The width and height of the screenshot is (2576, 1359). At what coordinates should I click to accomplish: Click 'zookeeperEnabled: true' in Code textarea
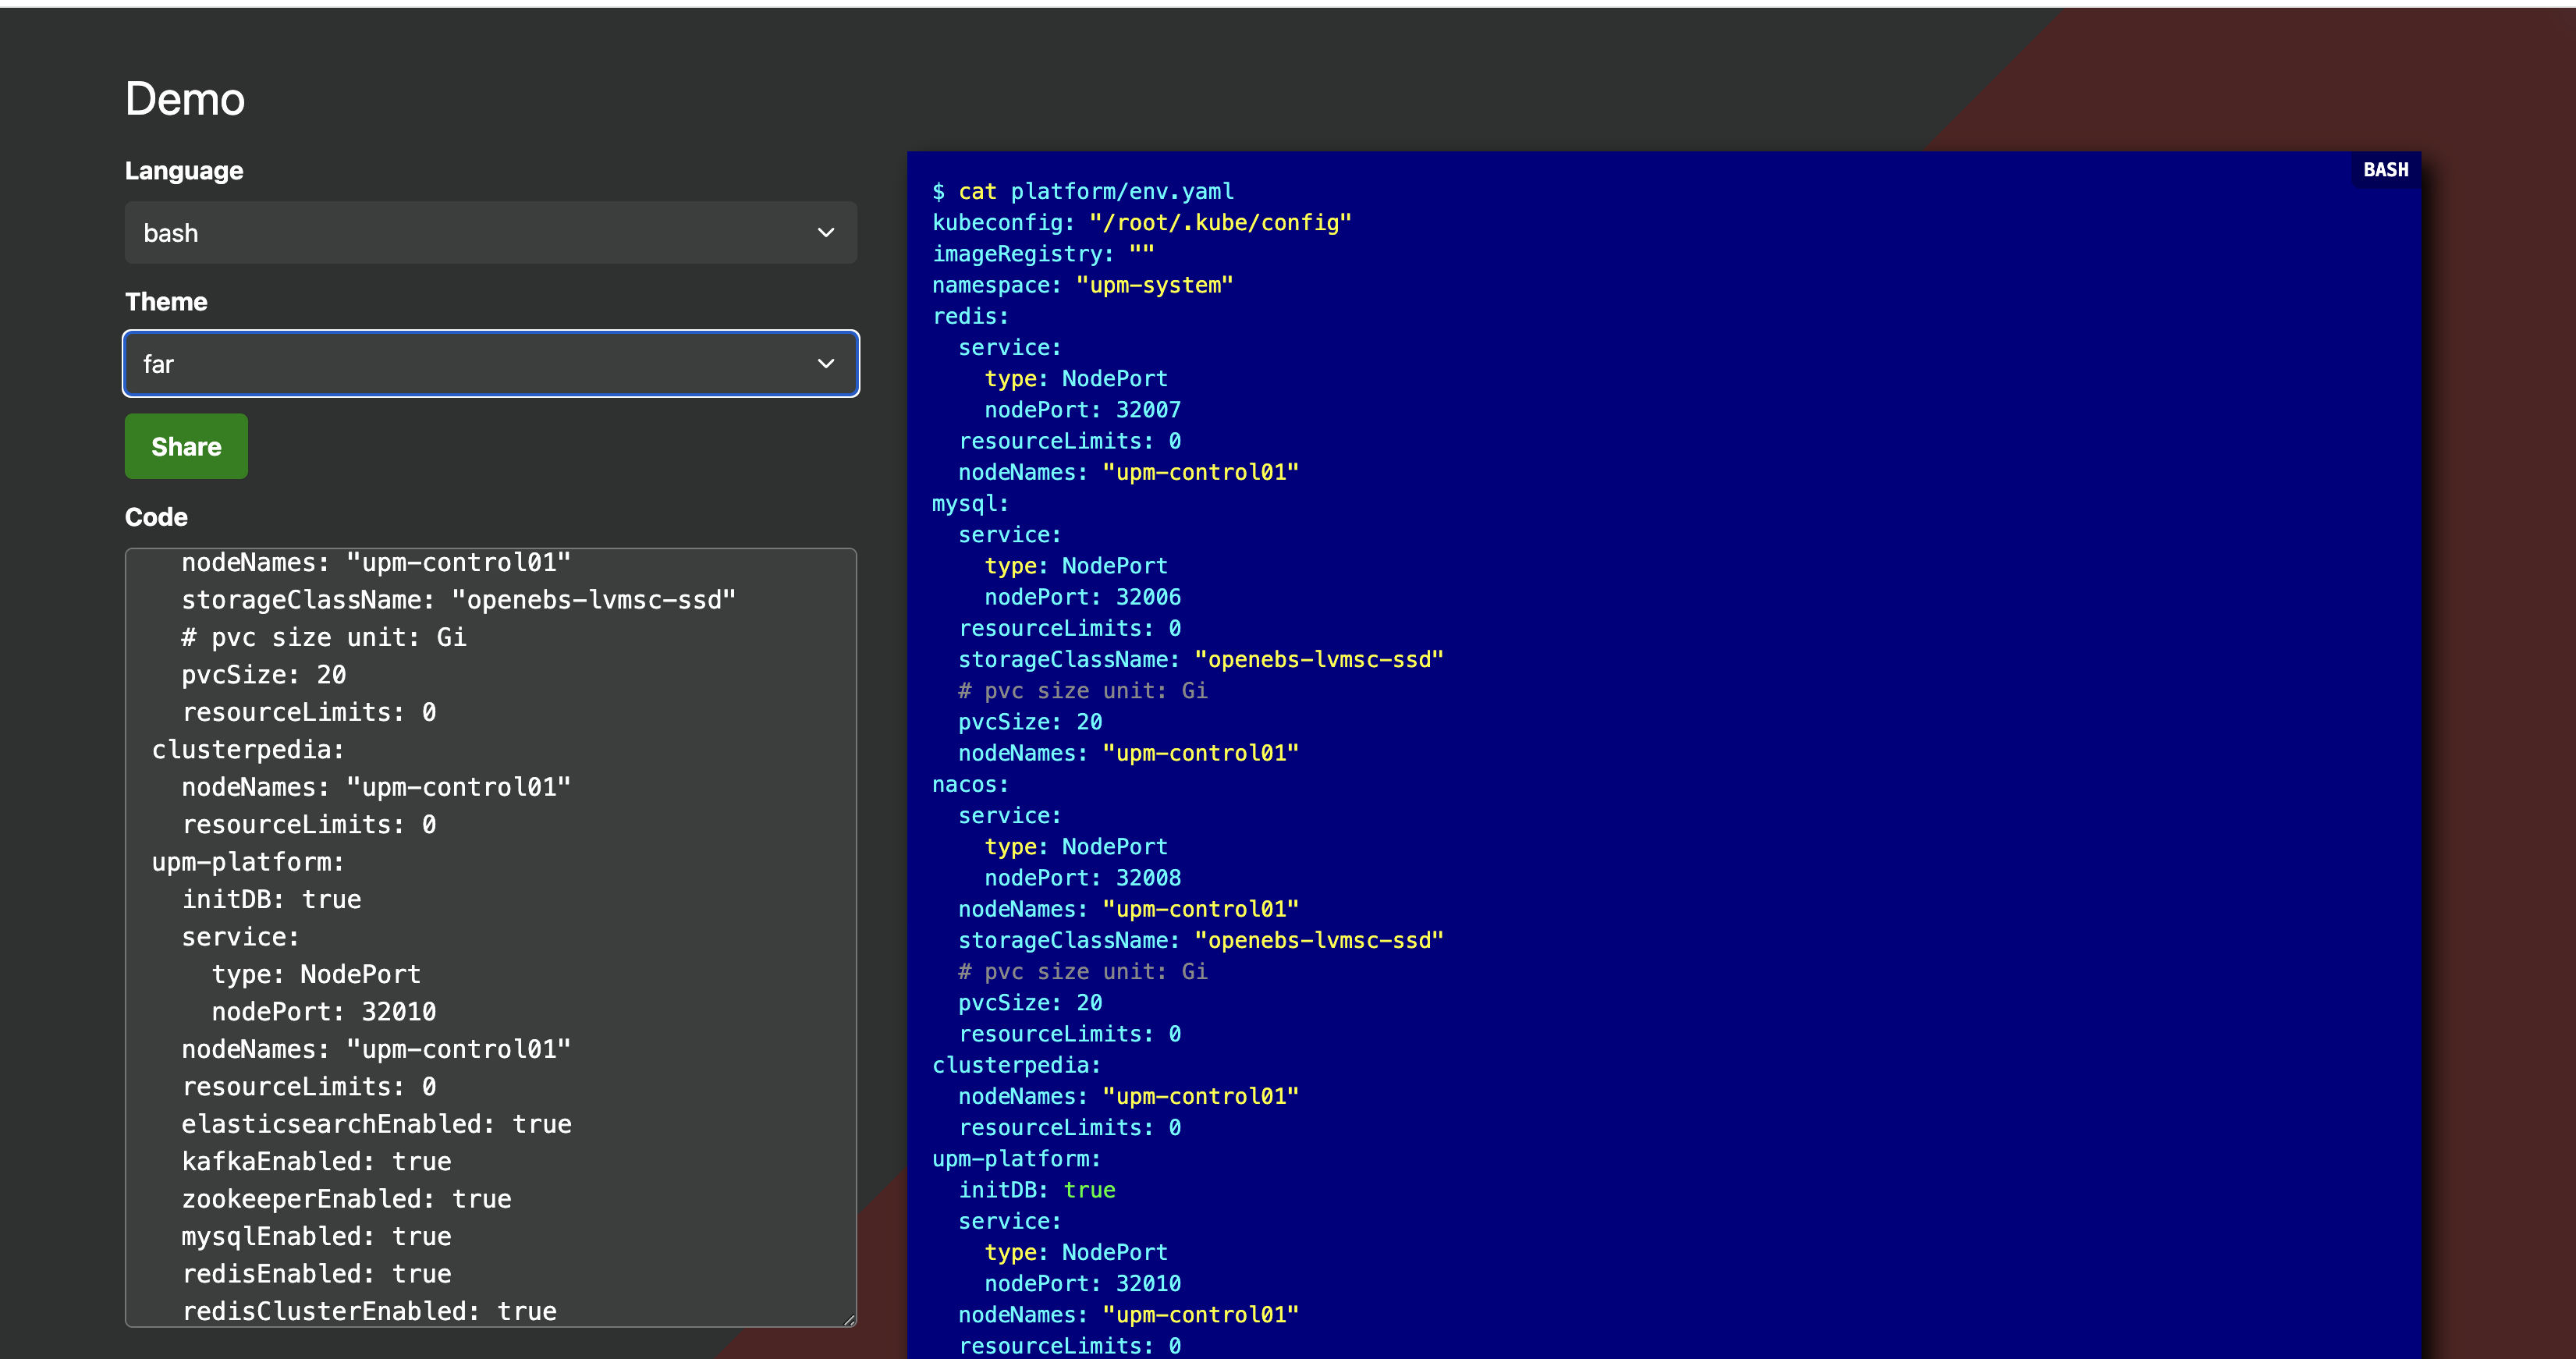[x=347, y=1199]
